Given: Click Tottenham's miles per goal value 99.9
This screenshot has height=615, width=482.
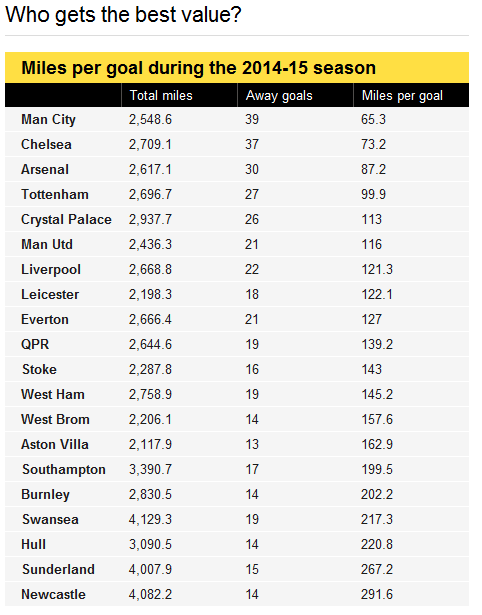Looking at the screenshot, I should tap(373, 194).
